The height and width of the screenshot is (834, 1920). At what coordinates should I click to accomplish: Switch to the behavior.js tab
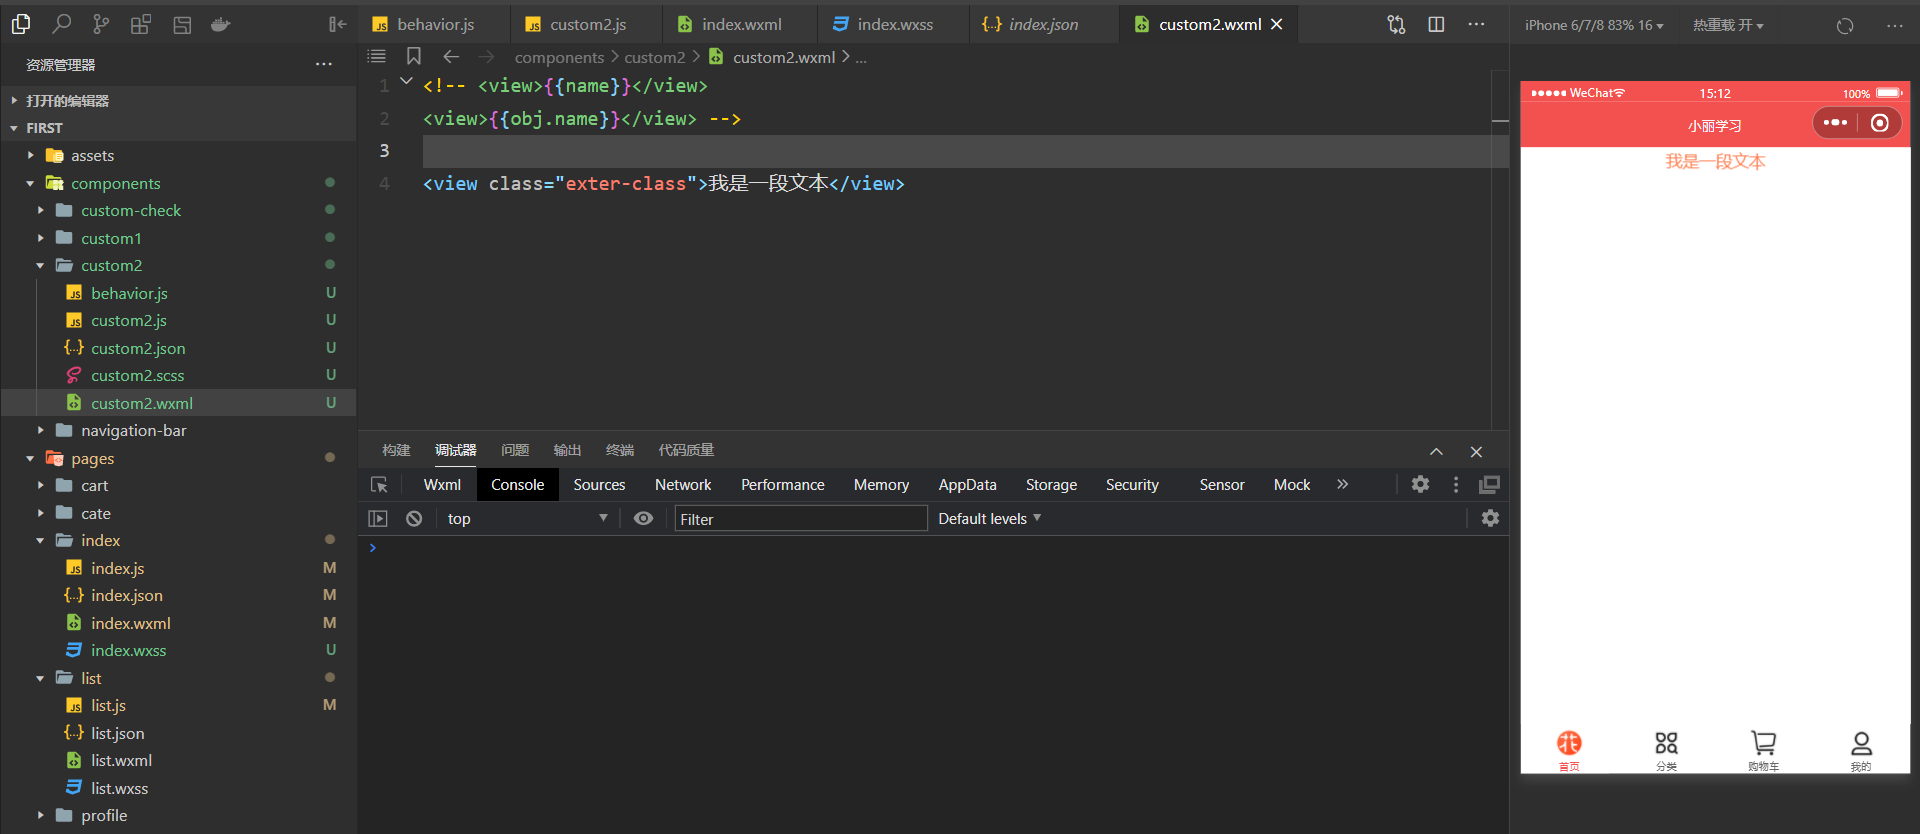435,24
